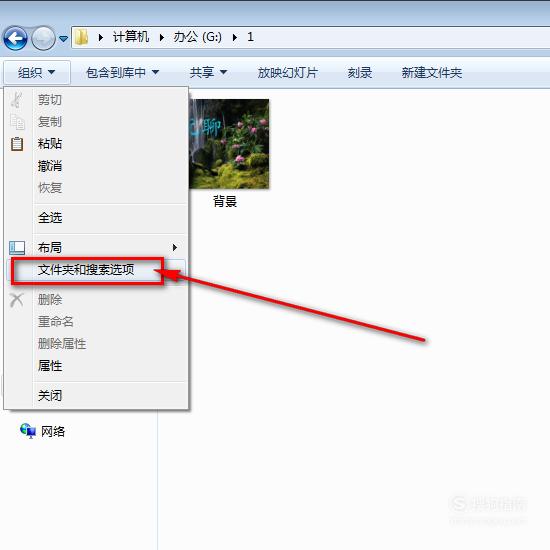Click the Forward navigation arrow button

[x=43, y=38]
